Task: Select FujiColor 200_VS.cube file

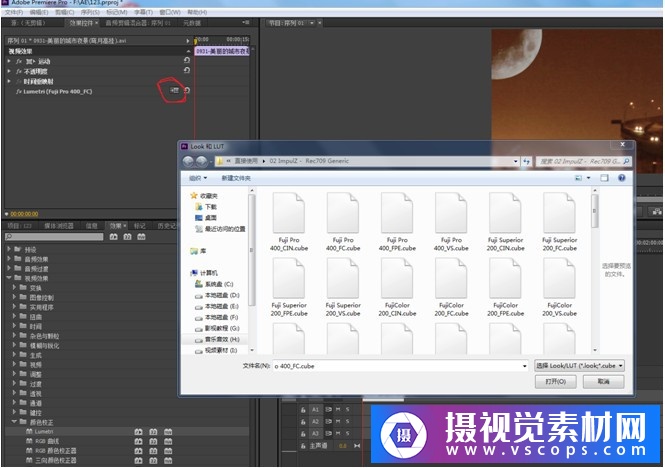Action: pyautogui.click(x=559, y=287)
